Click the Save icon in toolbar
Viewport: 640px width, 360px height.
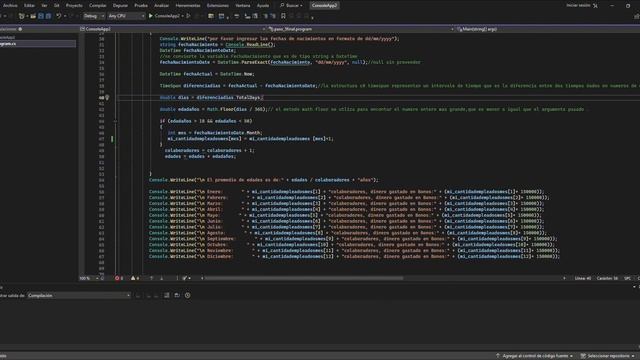[x=41, y=16]
